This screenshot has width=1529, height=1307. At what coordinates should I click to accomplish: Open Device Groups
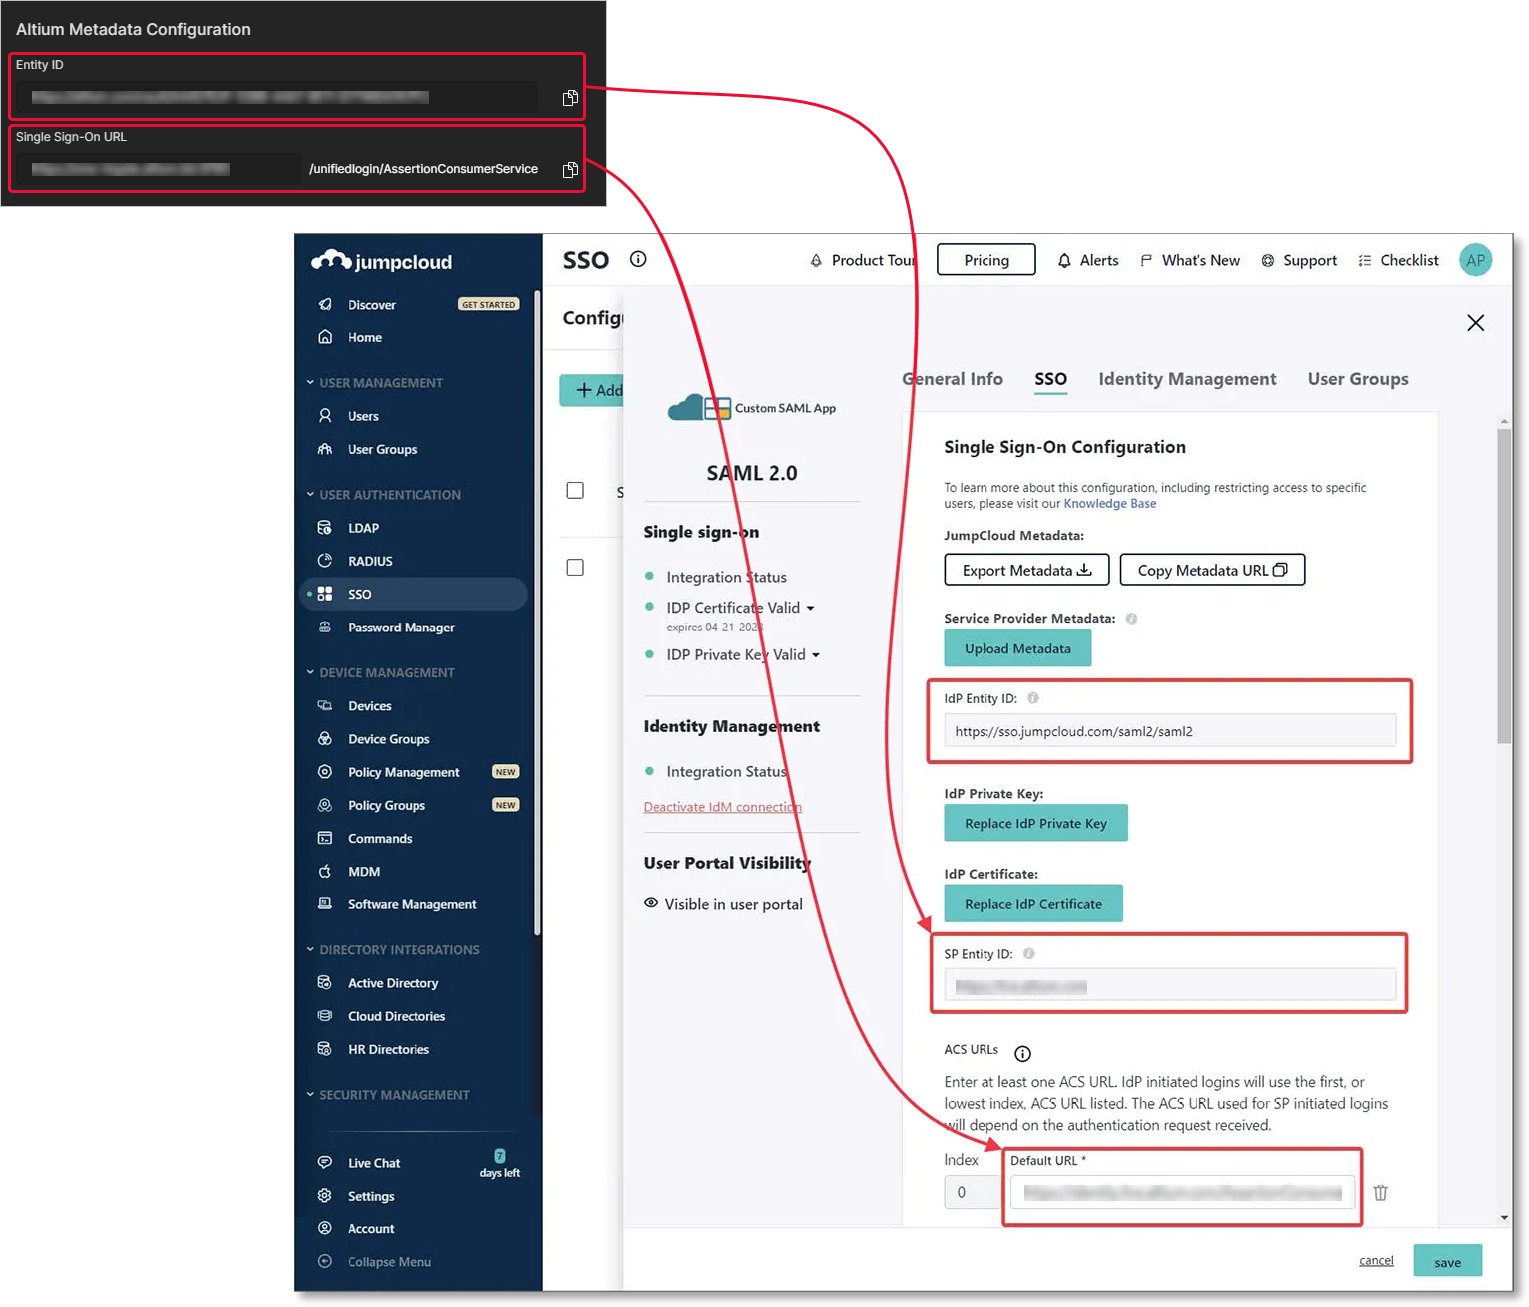tap(388, 739)
